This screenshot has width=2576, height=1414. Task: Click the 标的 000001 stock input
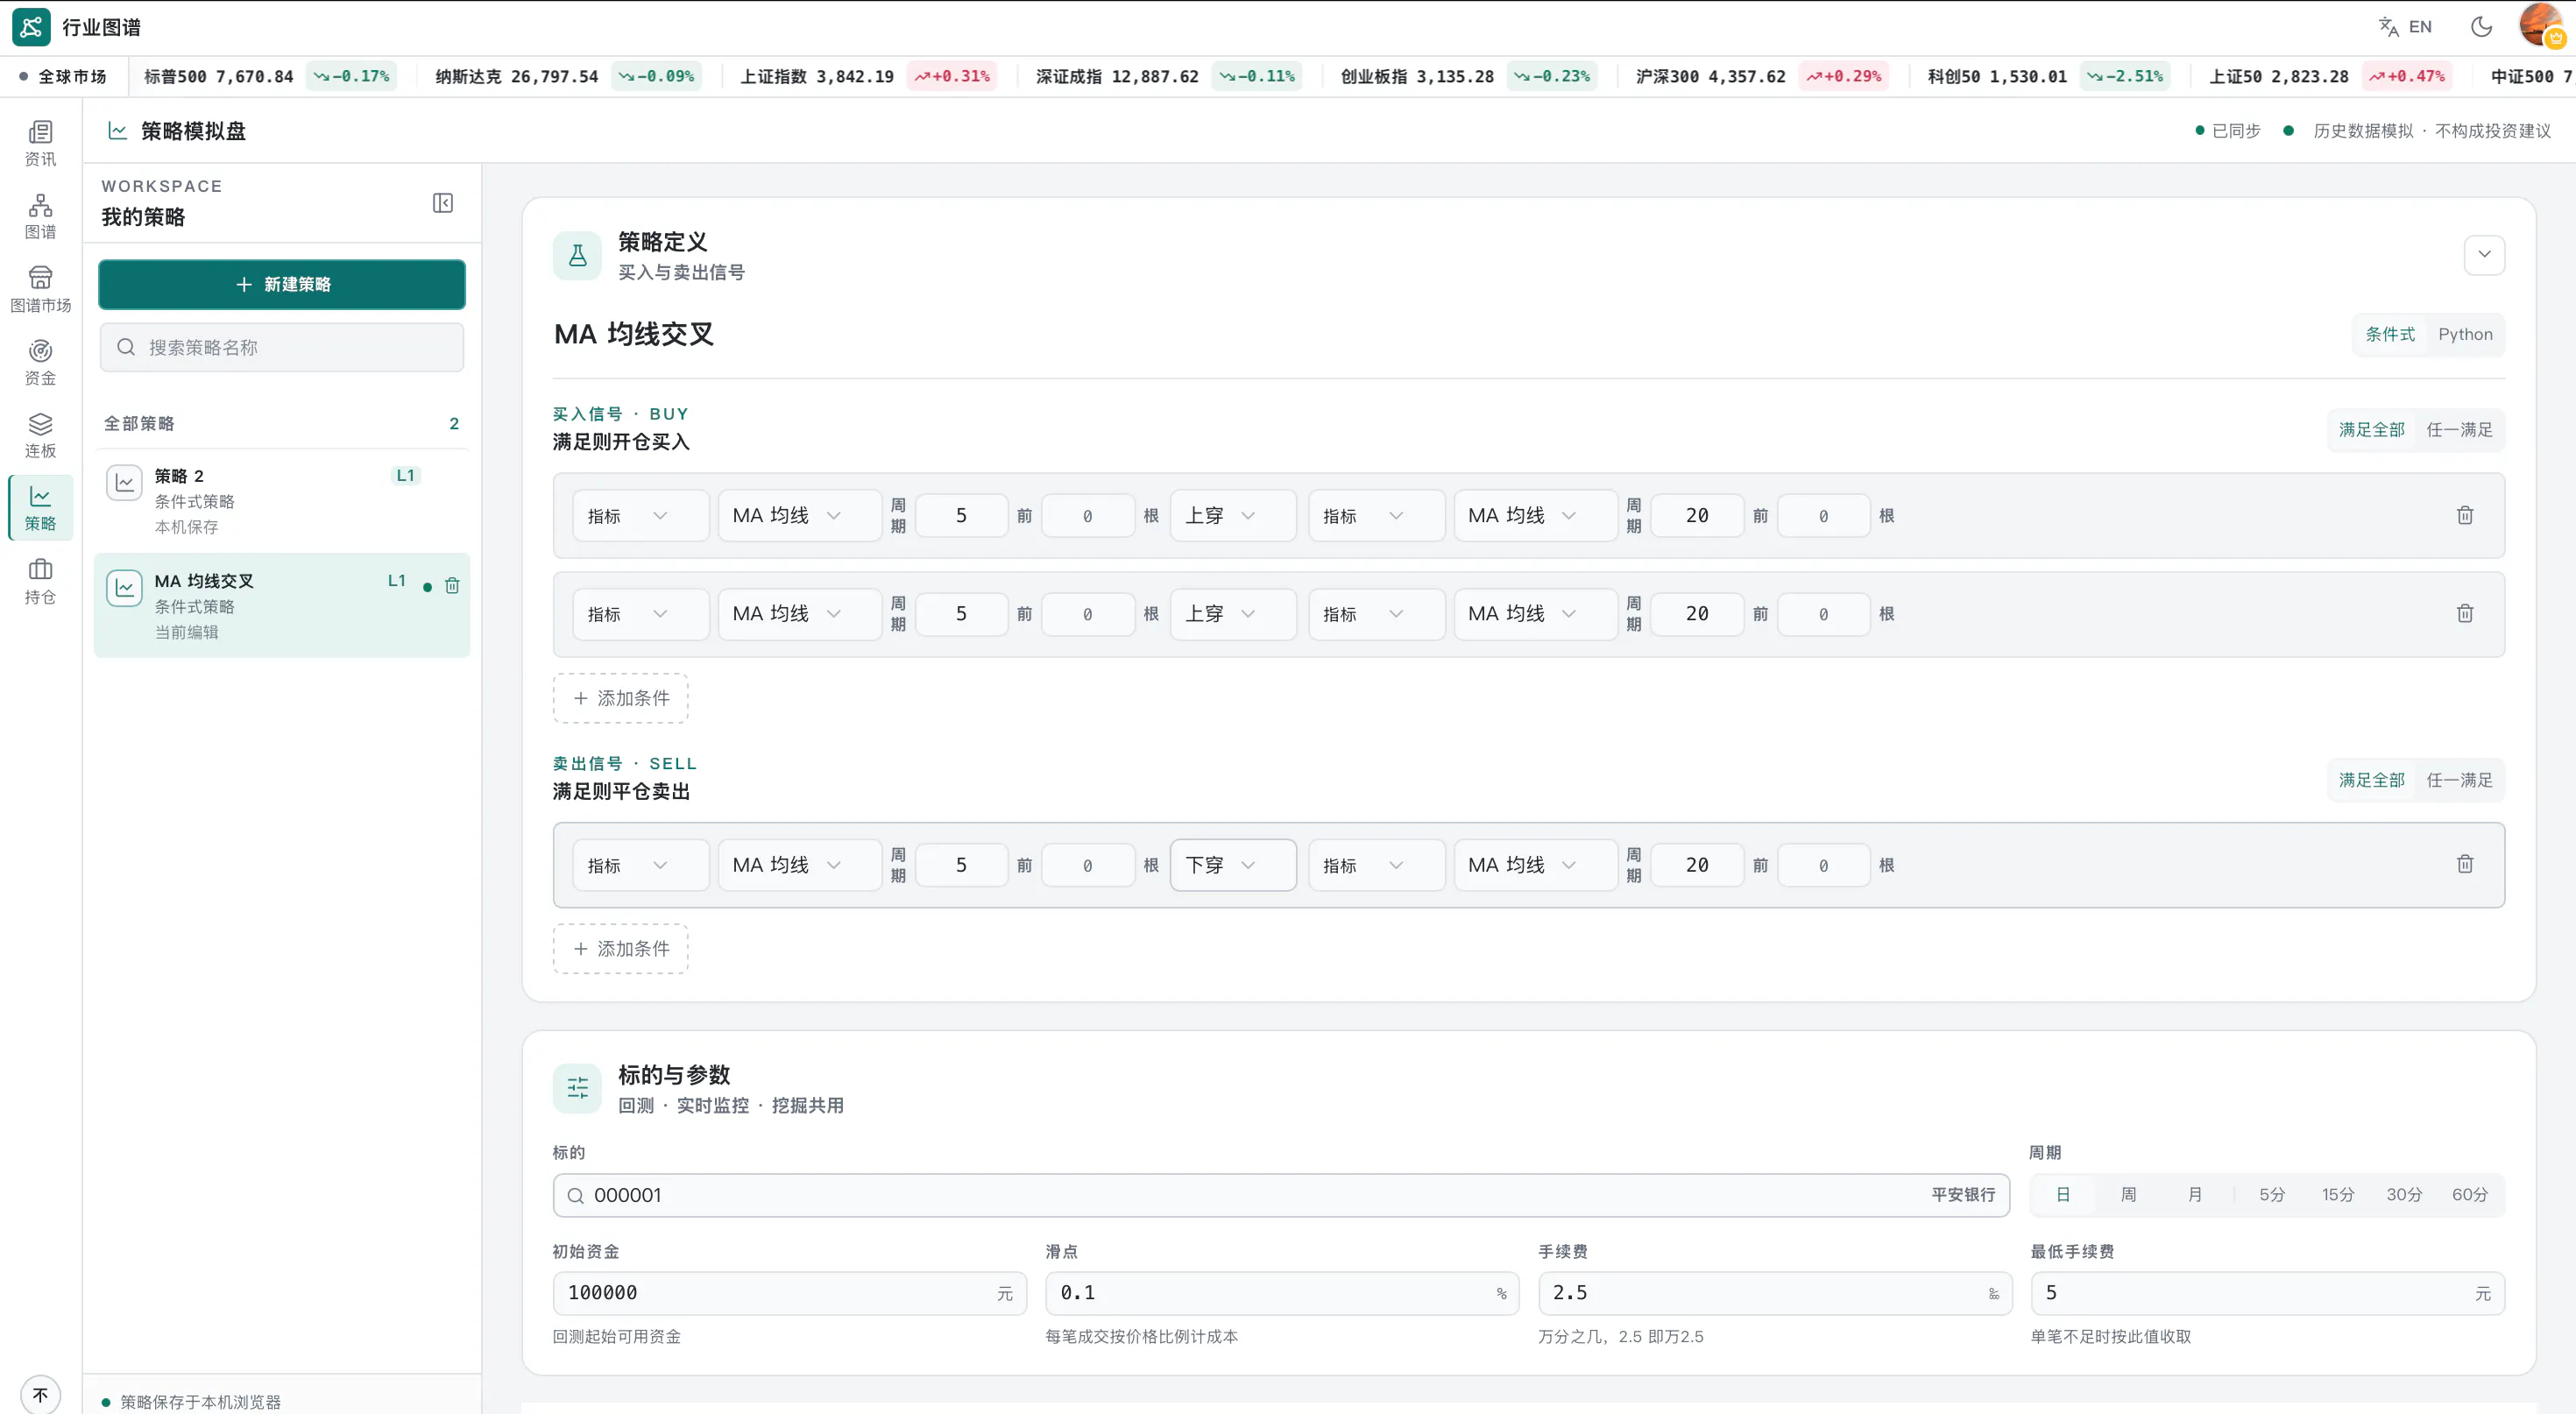(x=1281, y=1195)
